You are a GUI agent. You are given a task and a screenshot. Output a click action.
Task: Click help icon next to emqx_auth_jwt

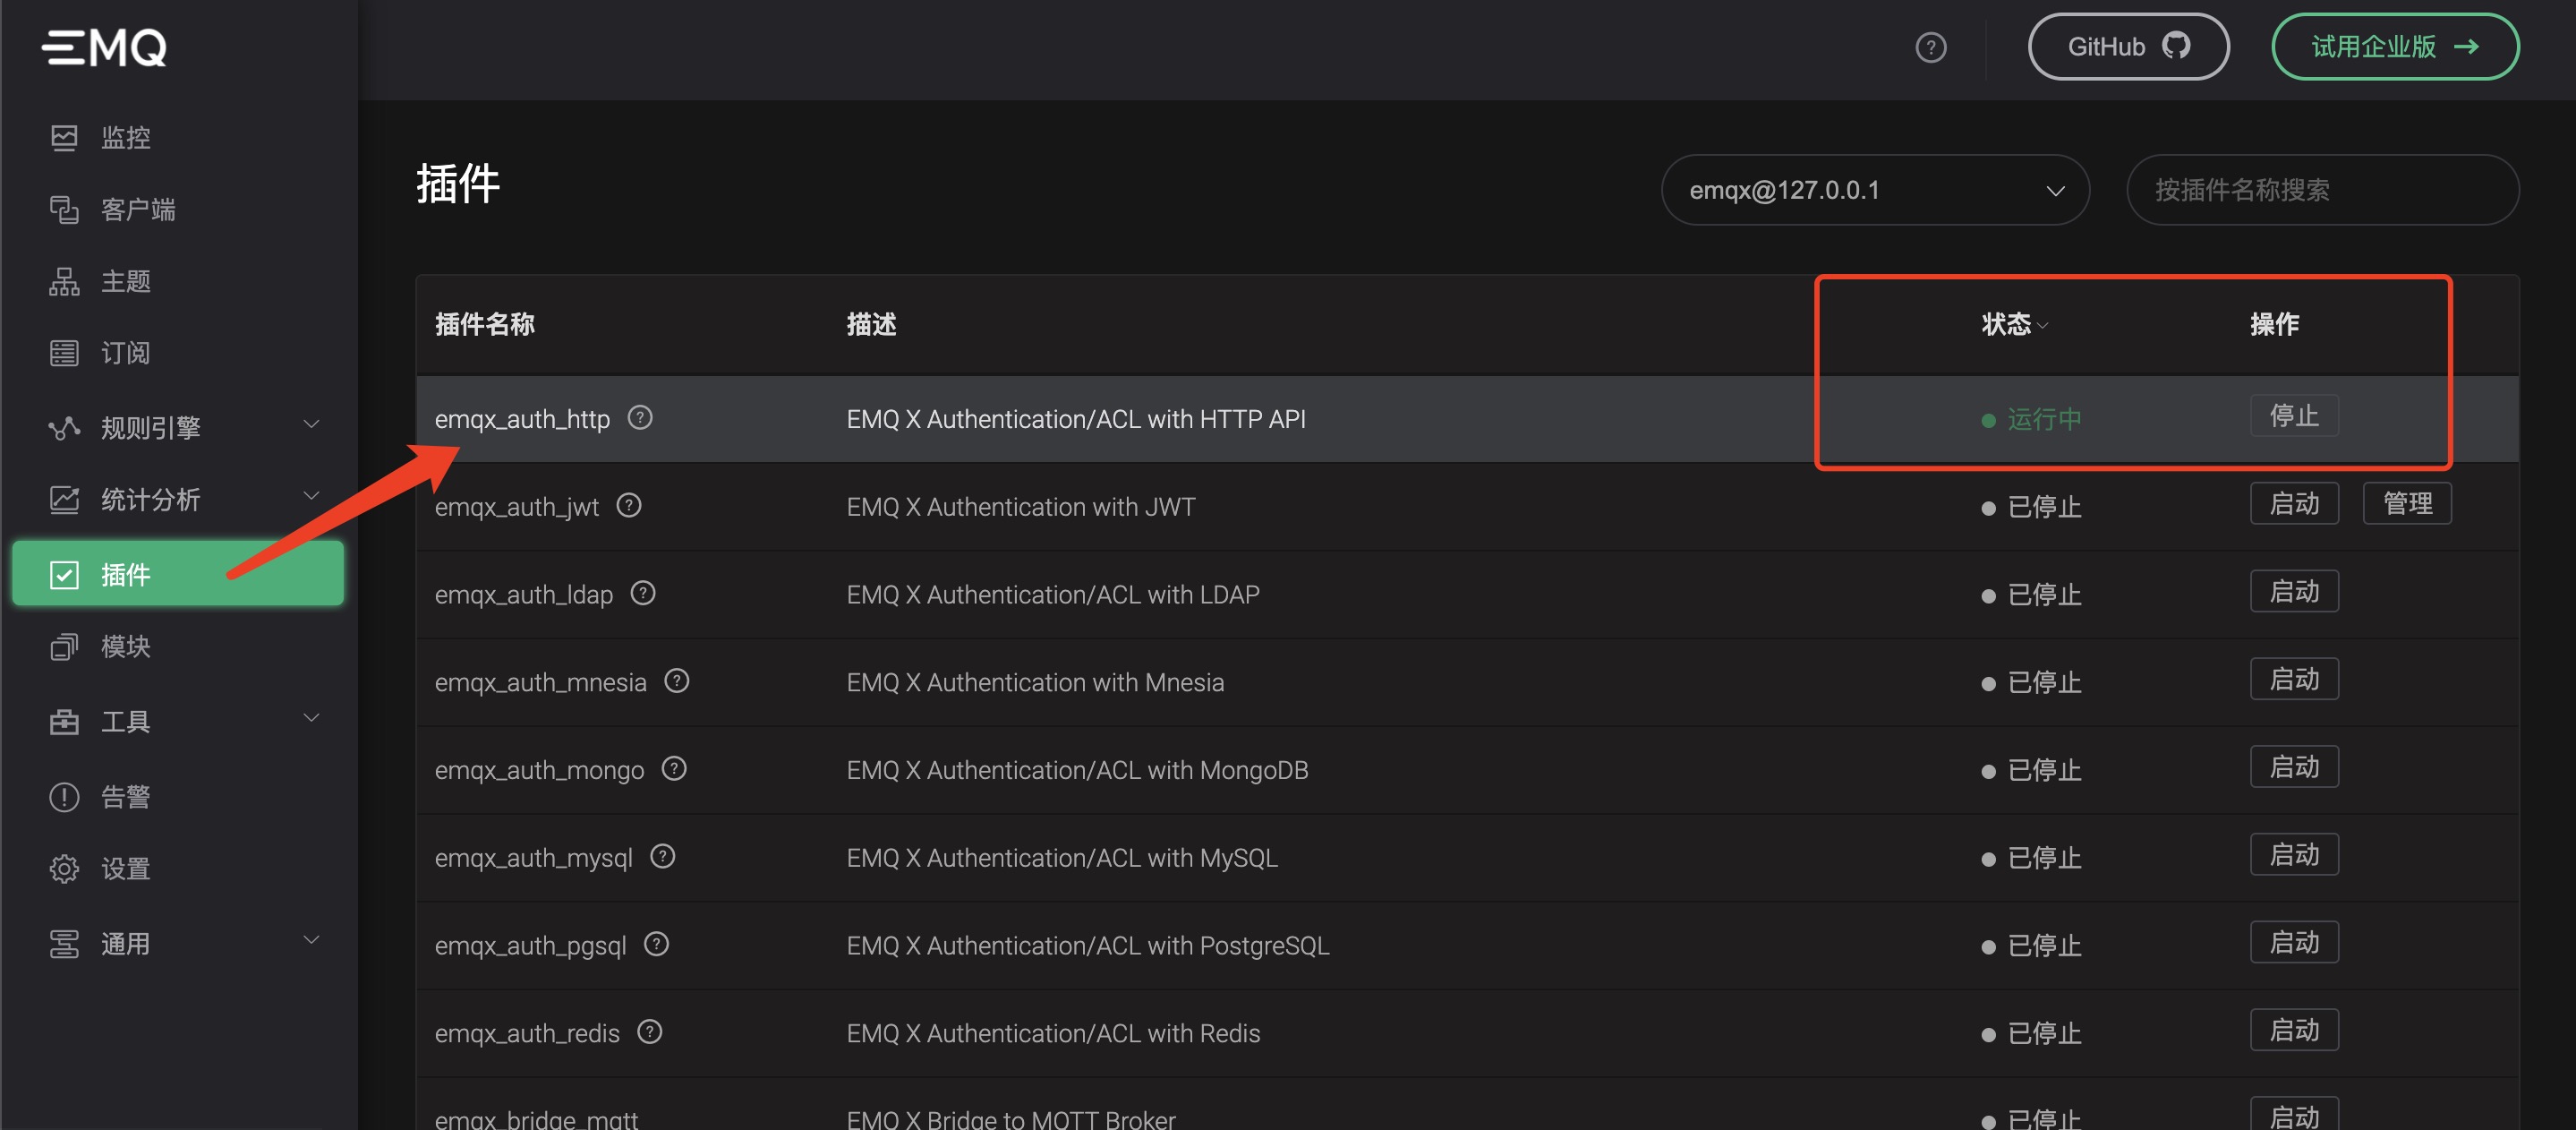tap(629, 505)
